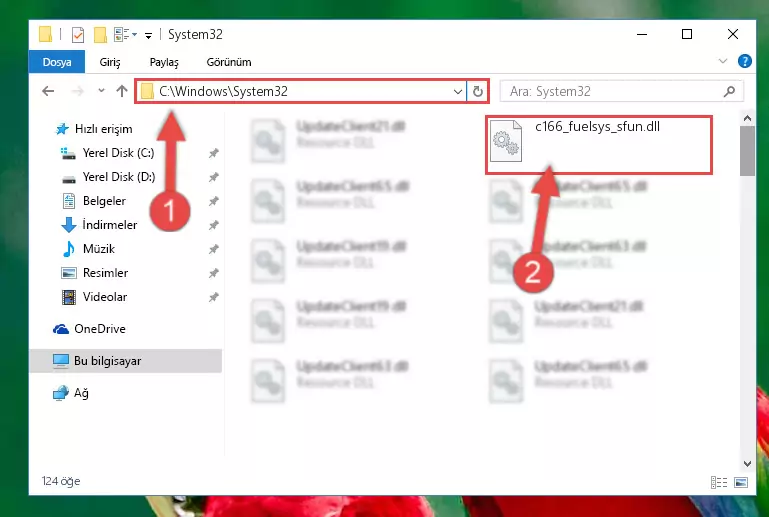Open İndirmeler folder in sidebar

point(99,225)
